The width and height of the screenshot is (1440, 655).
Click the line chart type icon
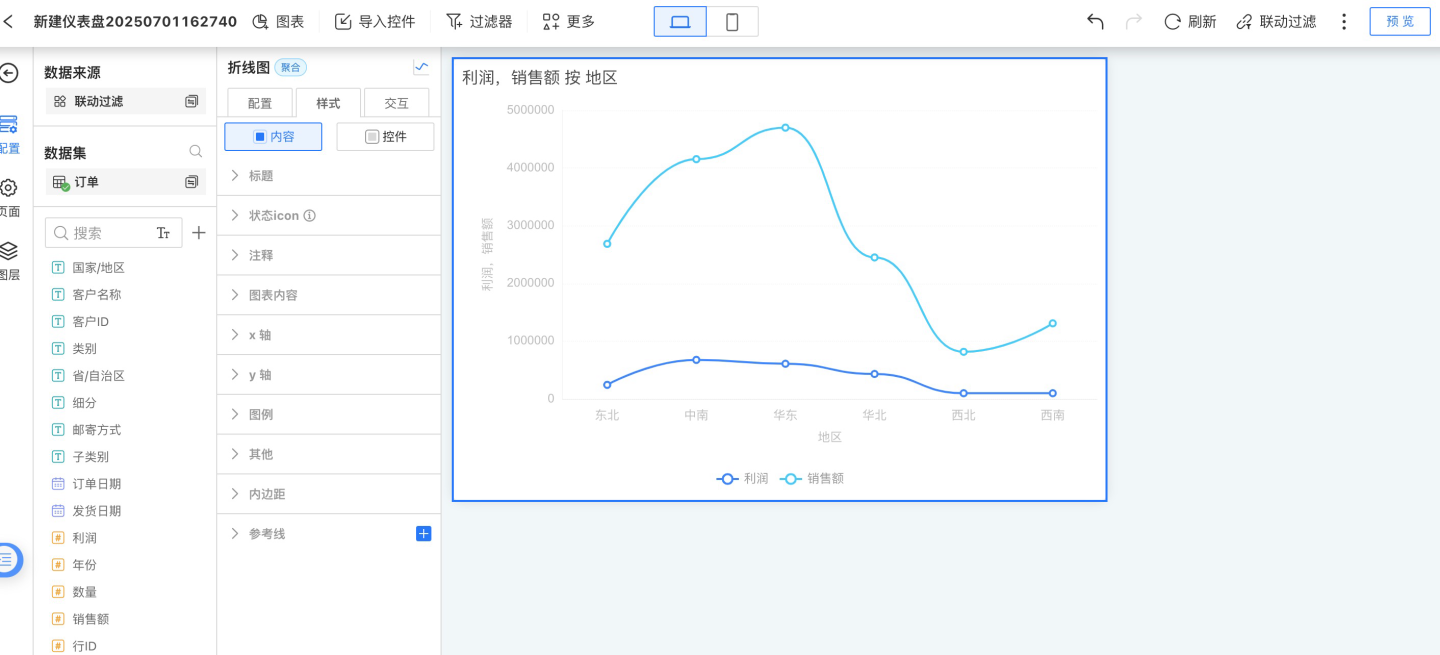coord(421,68)
